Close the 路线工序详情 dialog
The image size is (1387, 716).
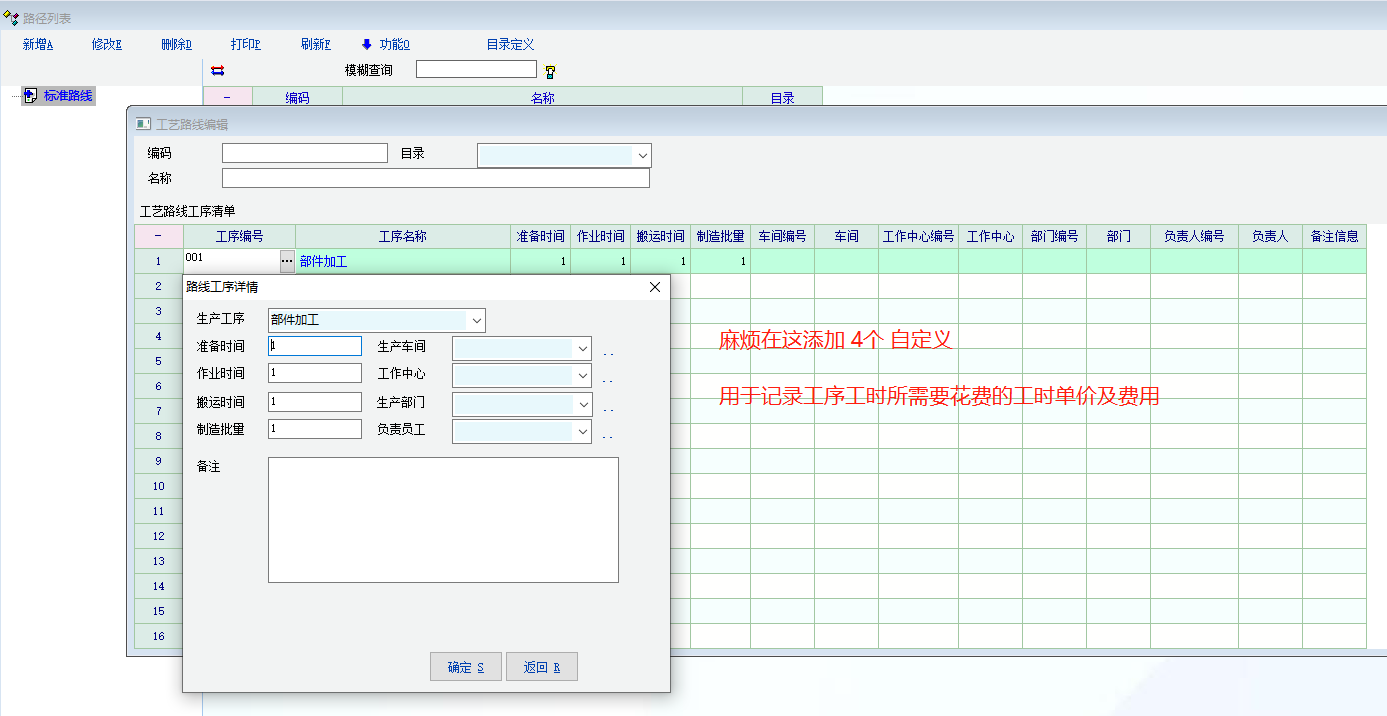[655, 287]
